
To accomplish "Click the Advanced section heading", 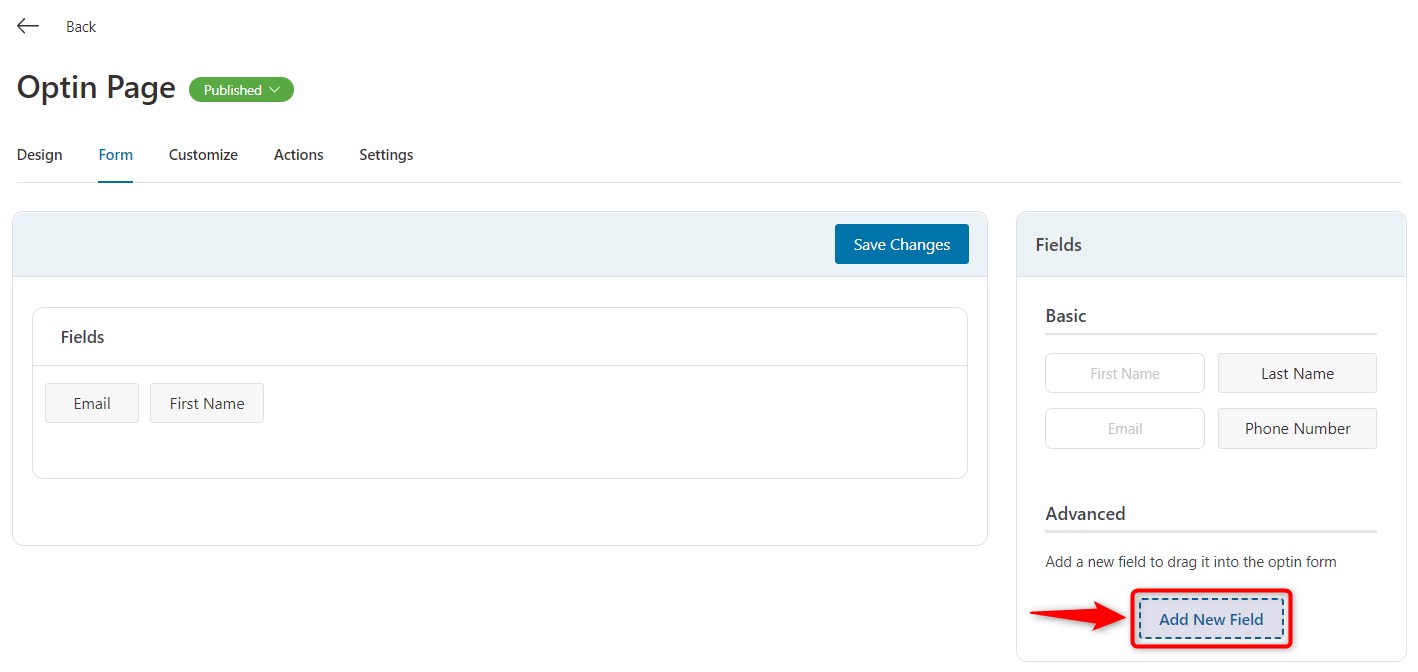I will coord(1085,513).
